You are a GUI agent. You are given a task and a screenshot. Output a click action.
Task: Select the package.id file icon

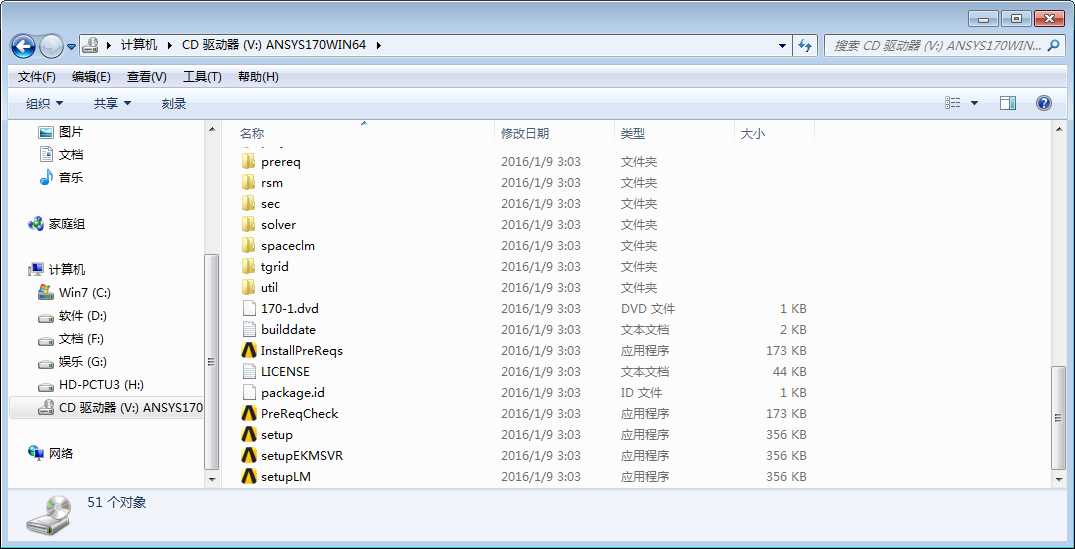tap(248, 393)
